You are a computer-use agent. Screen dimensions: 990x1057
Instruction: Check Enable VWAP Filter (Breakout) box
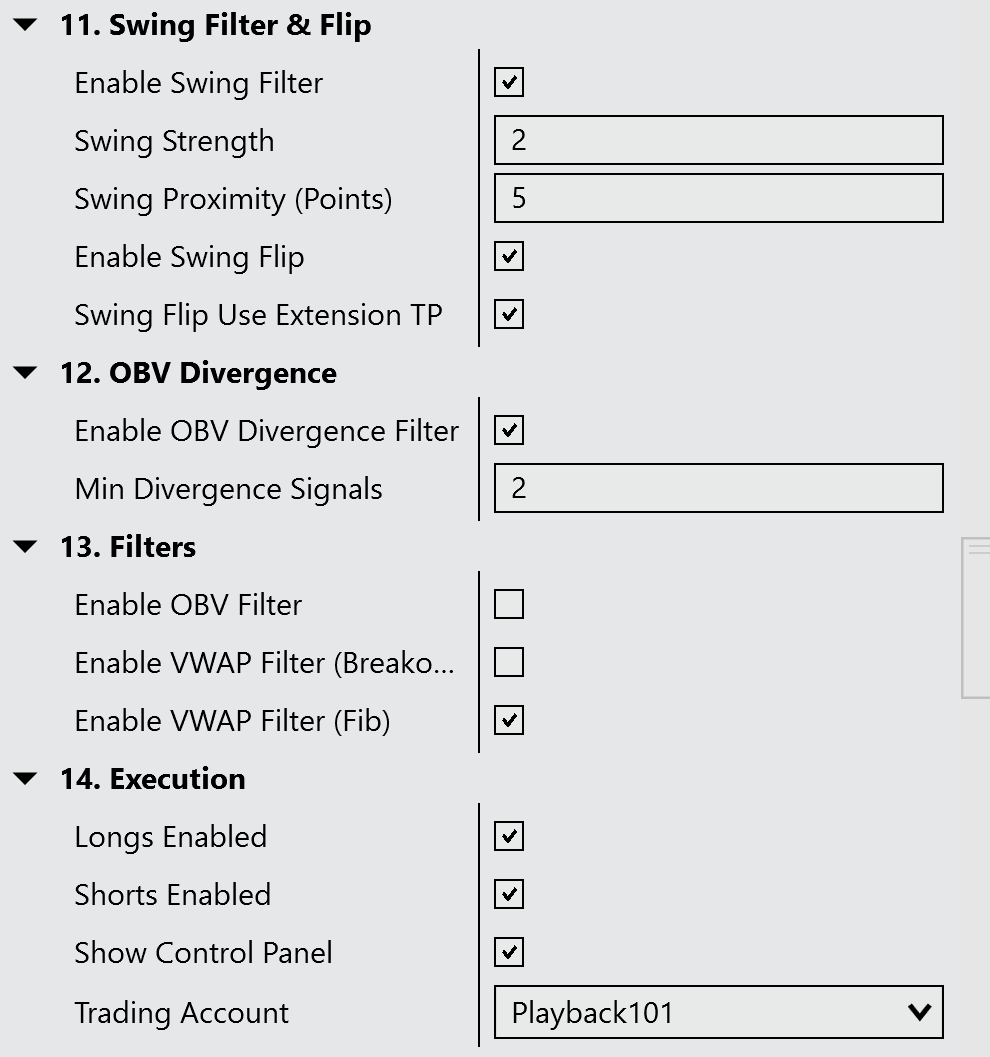509,663
